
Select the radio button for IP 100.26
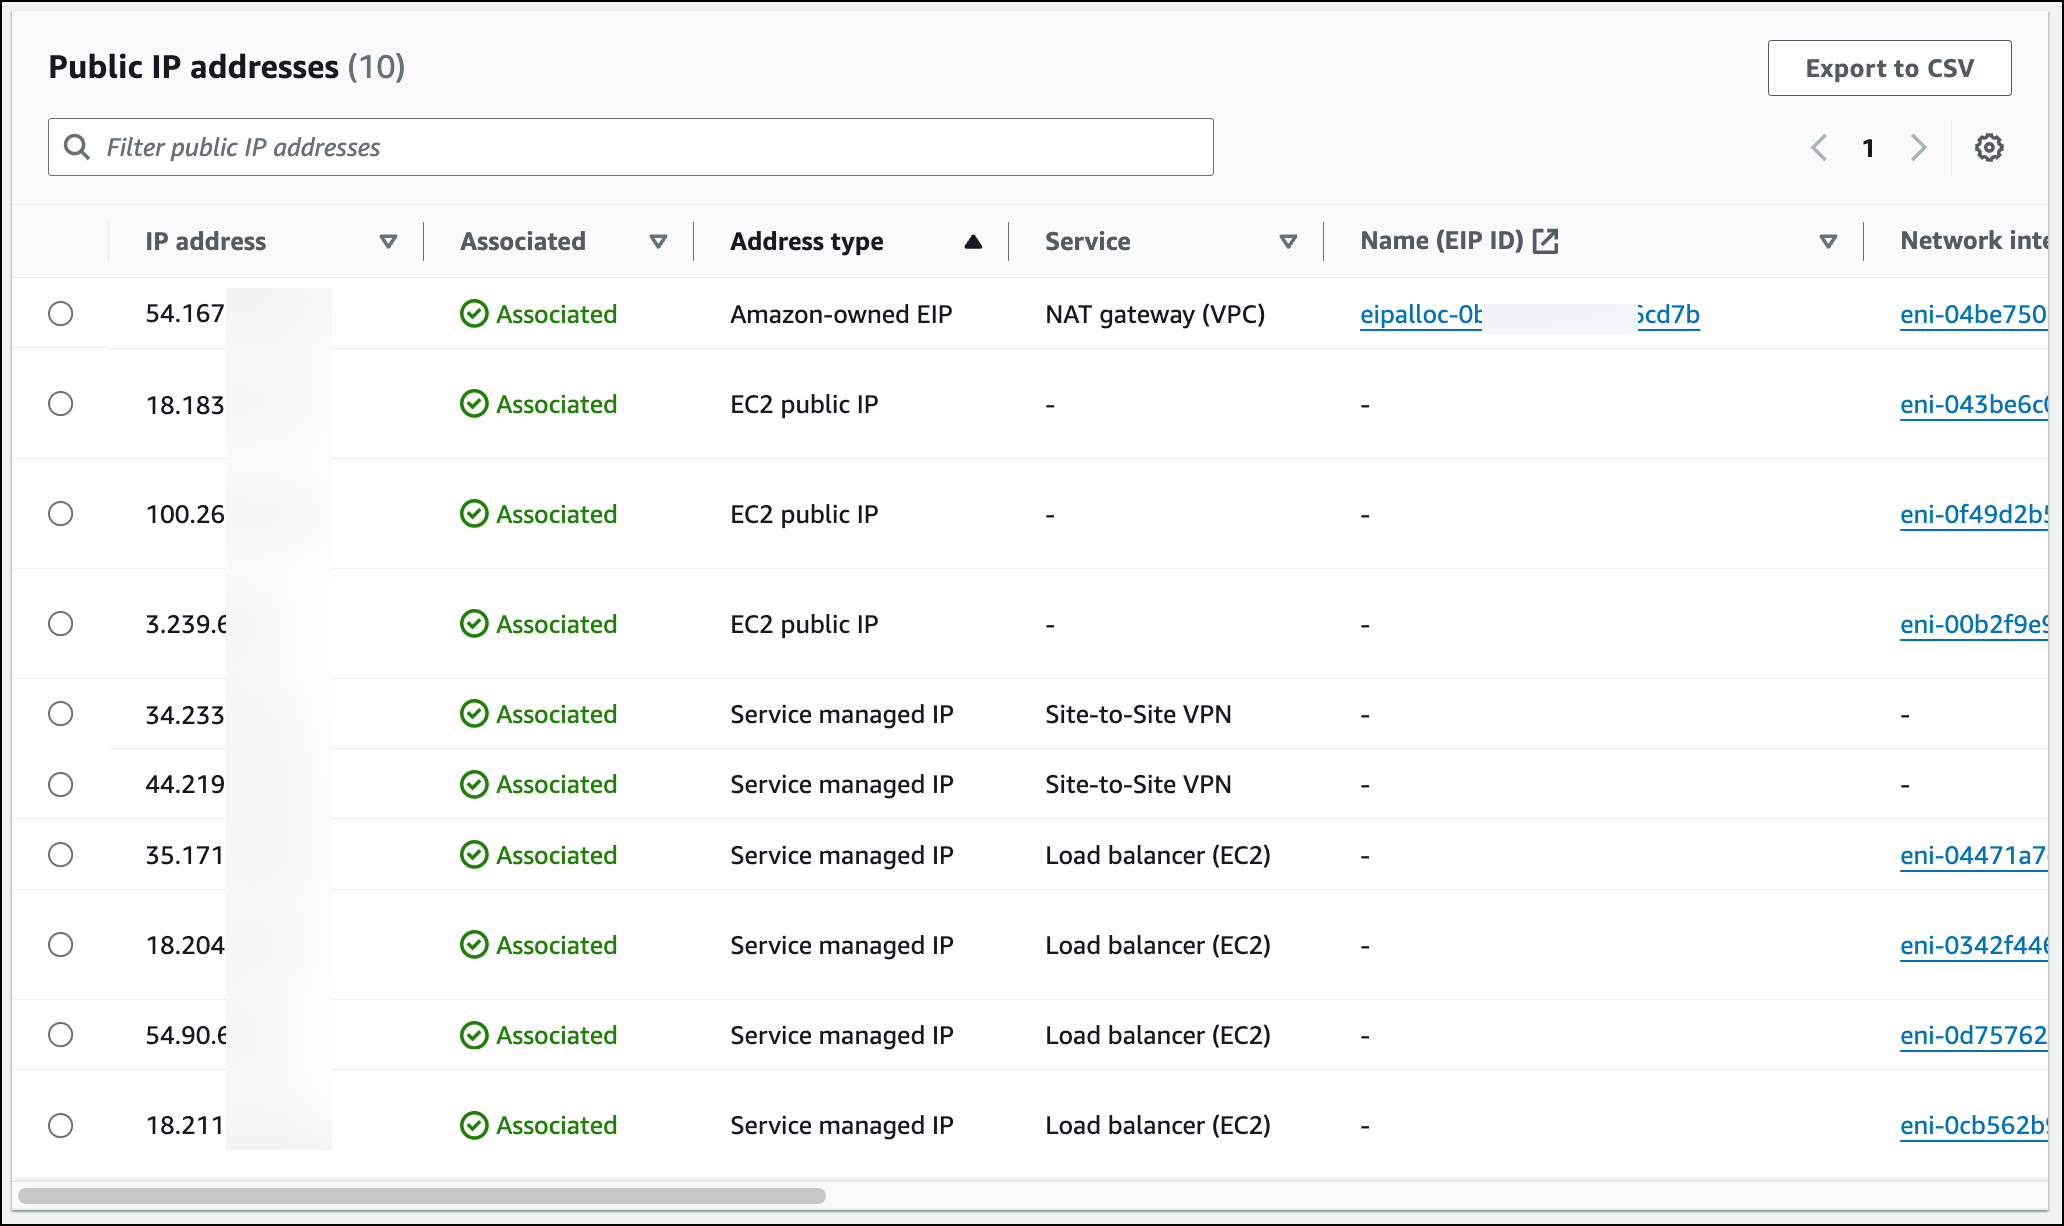click(x=61, y=514)
